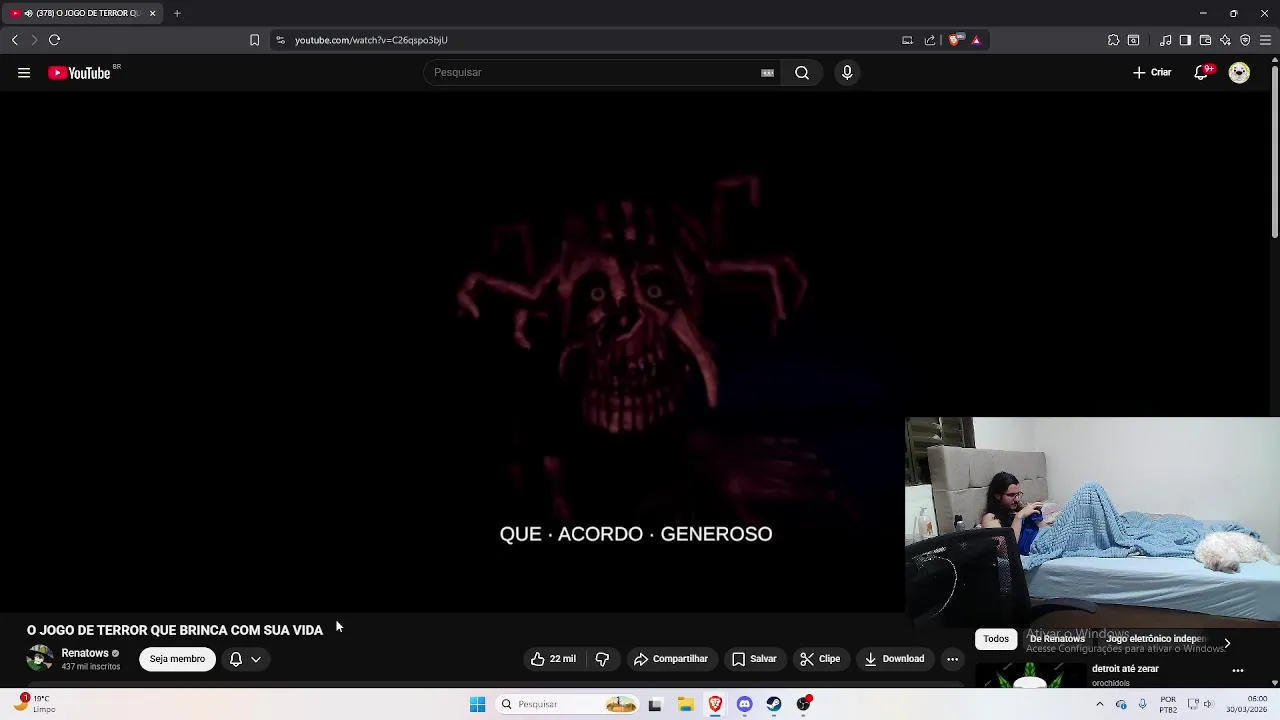
Task: Open weather widget showing 19°C
Action: pyautogui.click(x=33, y=703)
